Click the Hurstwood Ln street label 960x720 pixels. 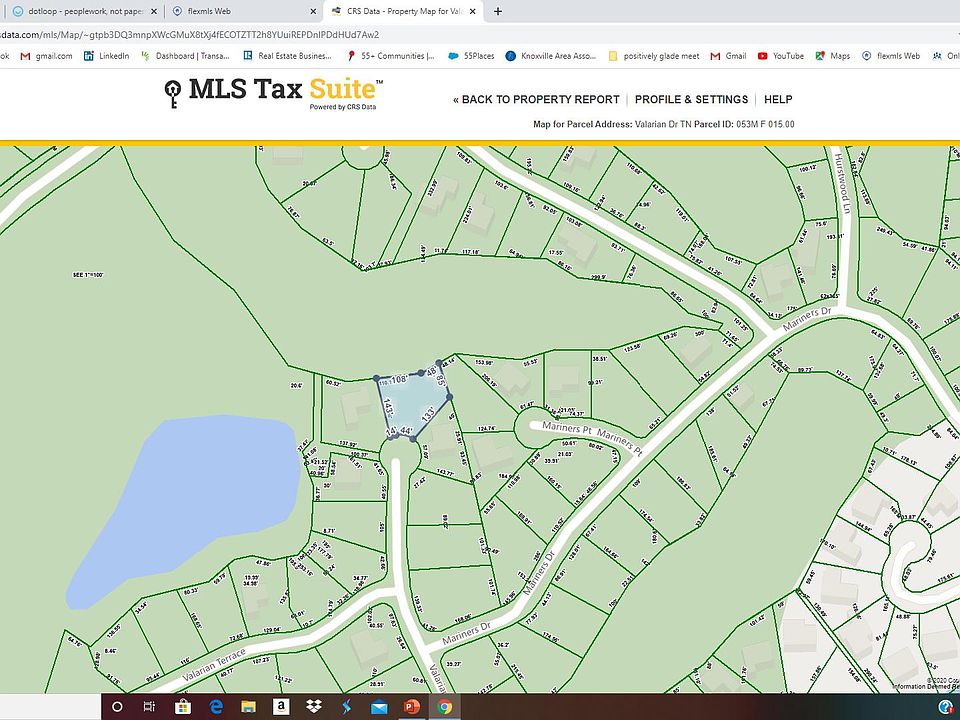pos(842,182)
